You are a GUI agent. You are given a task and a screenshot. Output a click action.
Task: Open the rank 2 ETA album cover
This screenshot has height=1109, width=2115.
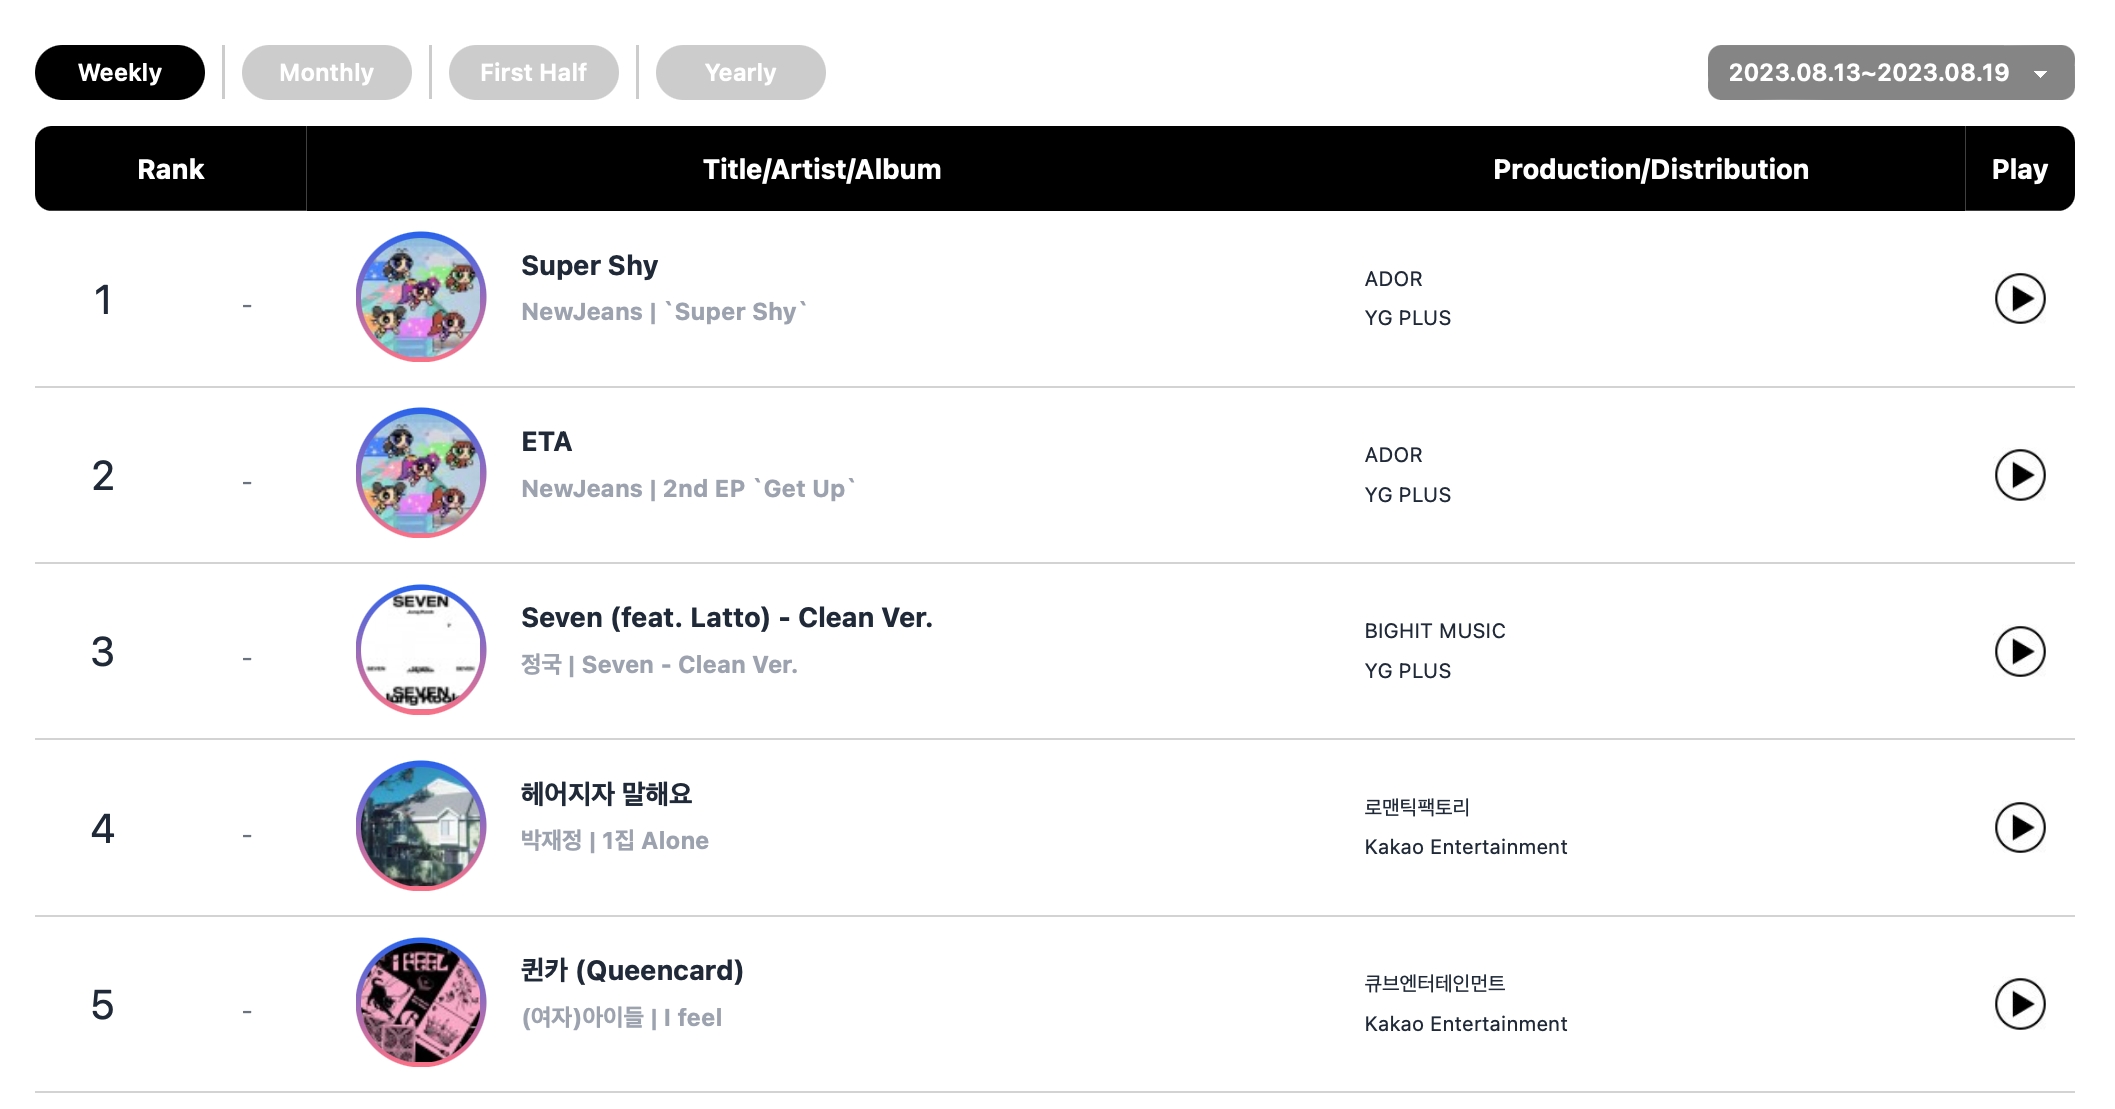click(x=421, y=473)
